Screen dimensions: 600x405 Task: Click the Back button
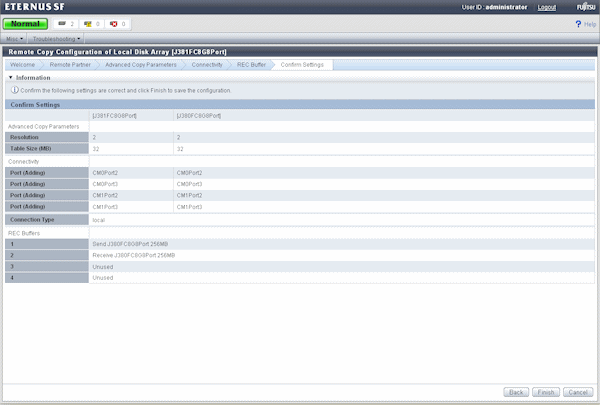coord(516,392)
